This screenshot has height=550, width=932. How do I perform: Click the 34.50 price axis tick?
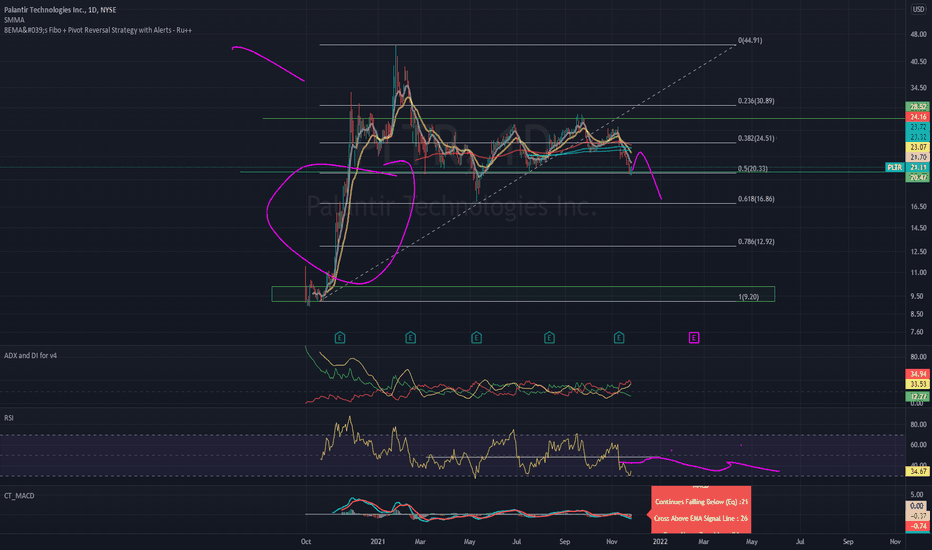918,88
